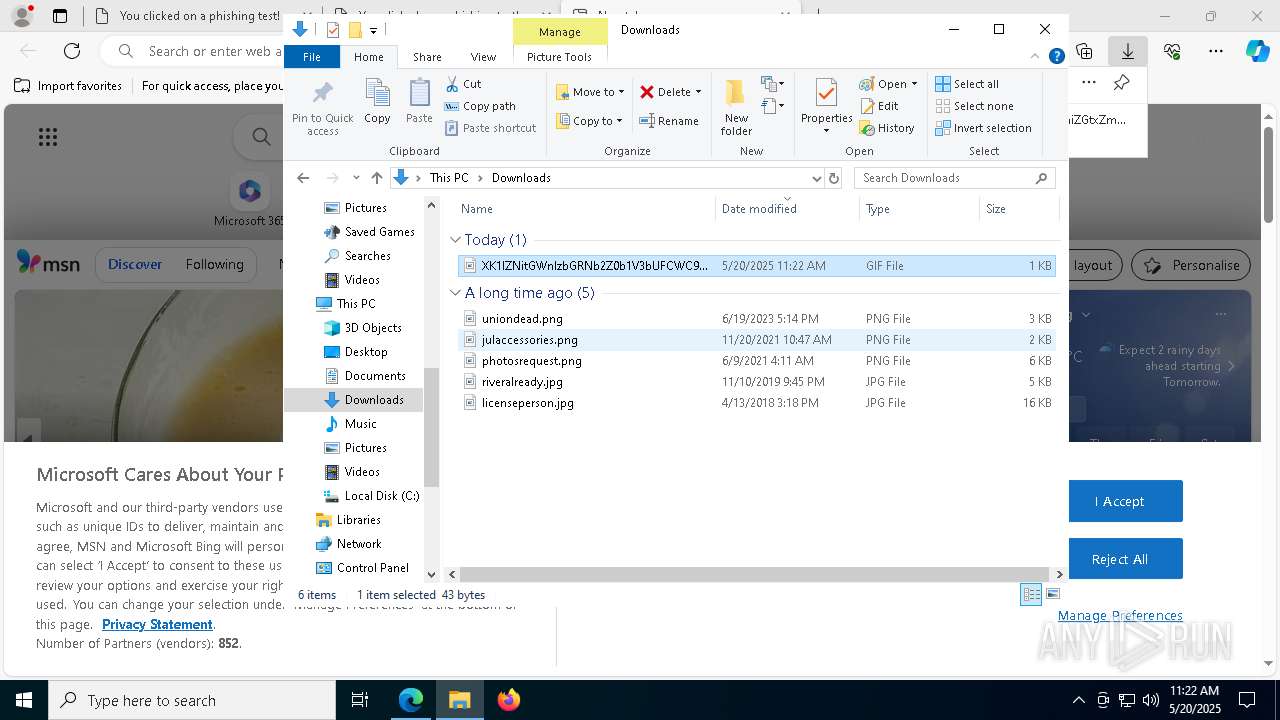Screen dimensions: 1280x720
Task: Click the MSN Discover tab
Action: pos(135,265)
